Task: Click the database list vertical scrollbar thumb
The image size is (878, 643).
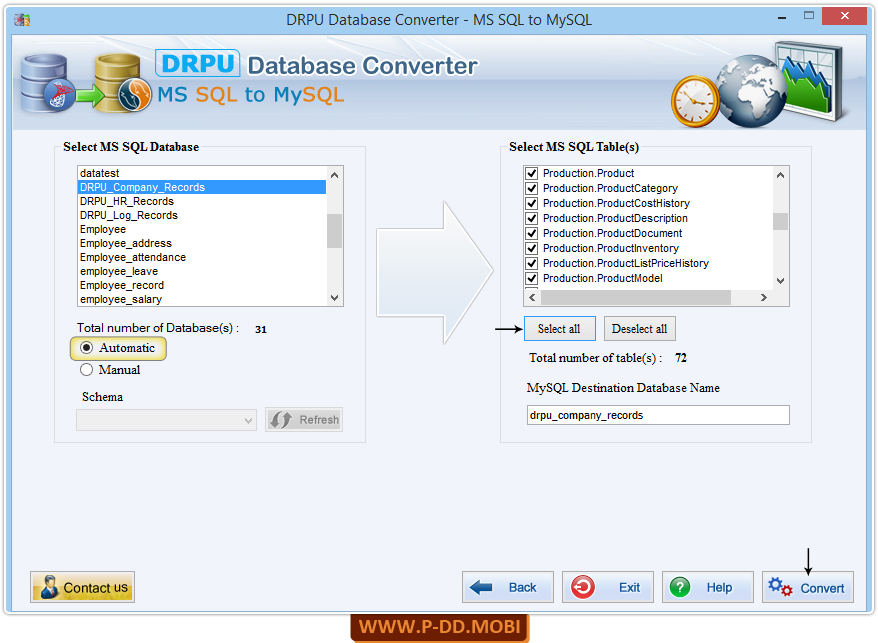Action: pos(334,230)
